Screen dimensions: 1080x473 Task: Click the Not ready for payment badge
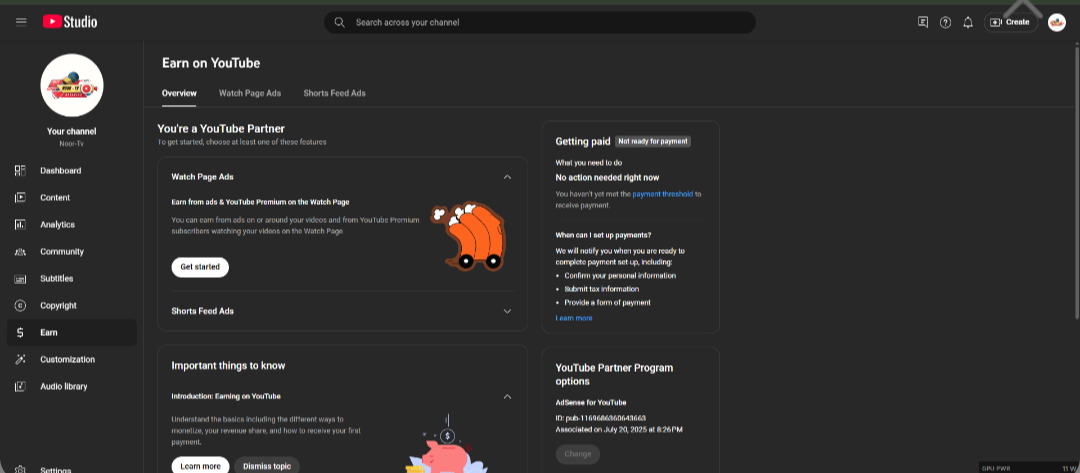point(653,141)
